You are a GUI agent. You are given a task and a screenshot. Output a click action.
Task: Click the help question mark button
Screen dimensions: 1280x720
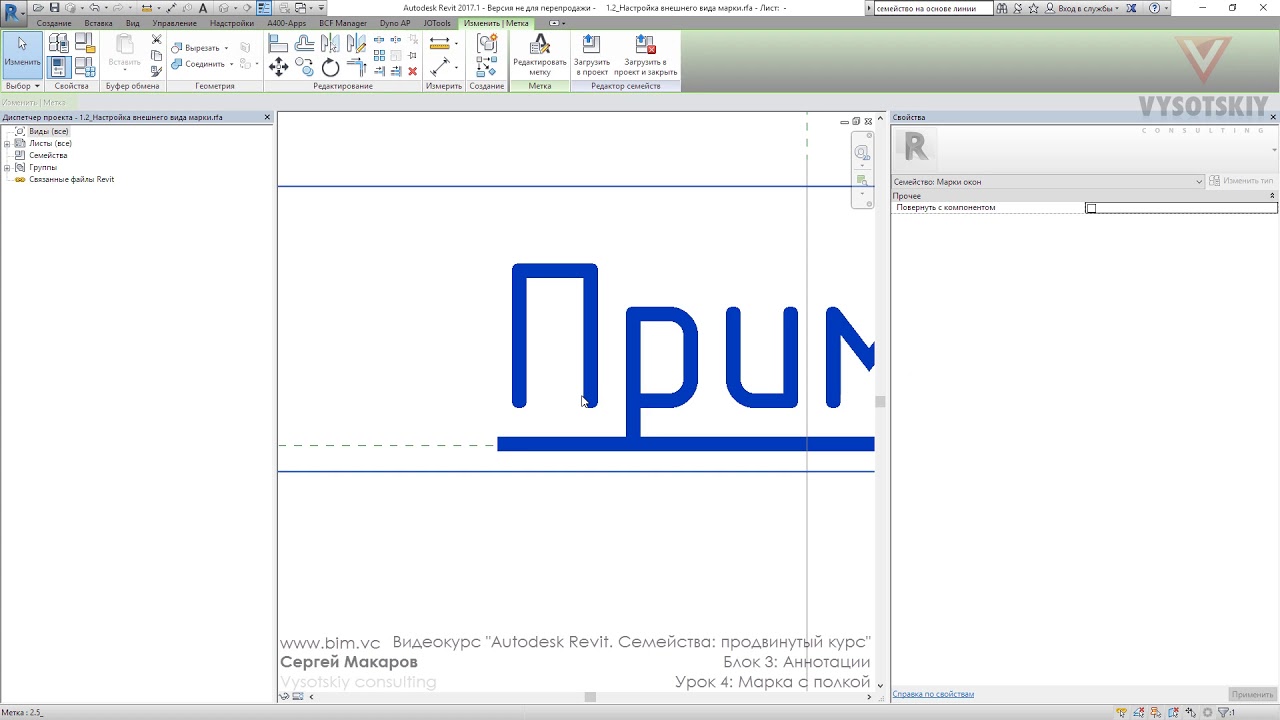tap(1155, 8)
